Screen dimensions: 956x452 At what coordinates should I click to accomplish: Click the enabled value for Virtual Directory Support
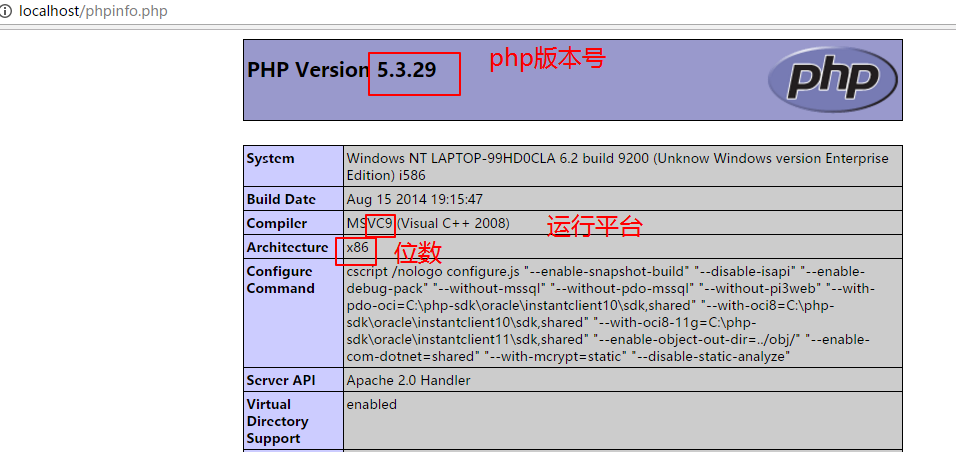372,404
